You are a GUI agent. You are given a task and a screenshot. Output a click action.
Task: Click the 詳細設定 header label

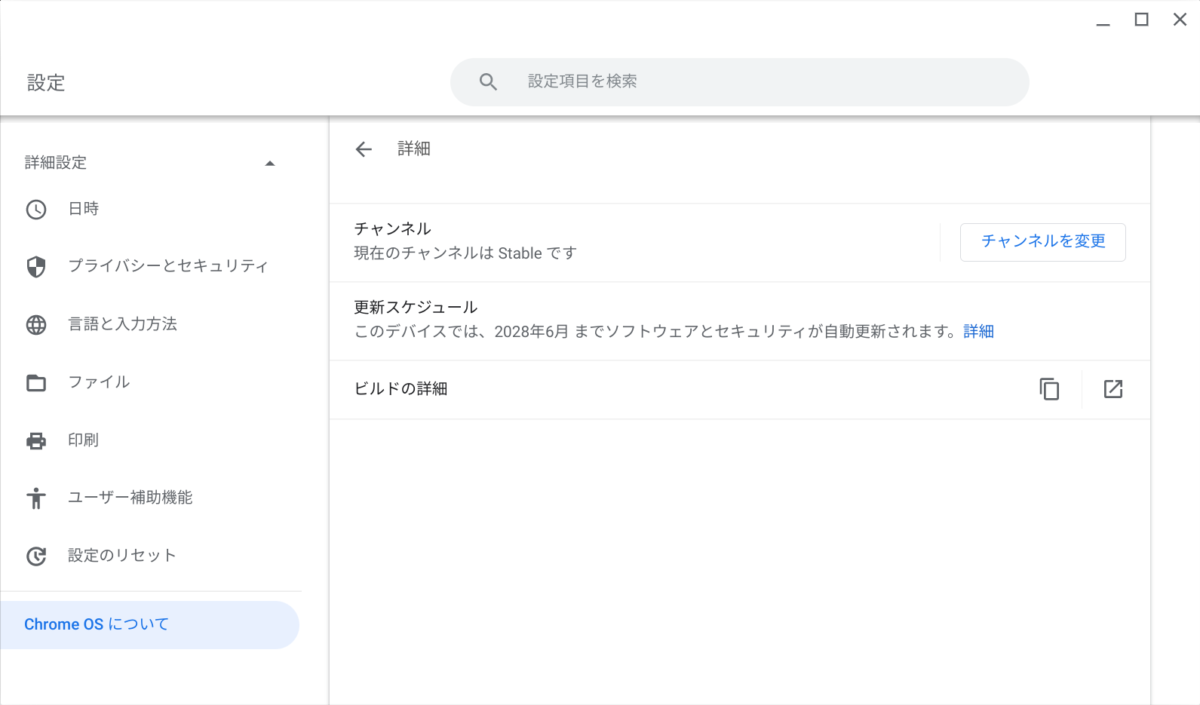[x=56, y=163]
